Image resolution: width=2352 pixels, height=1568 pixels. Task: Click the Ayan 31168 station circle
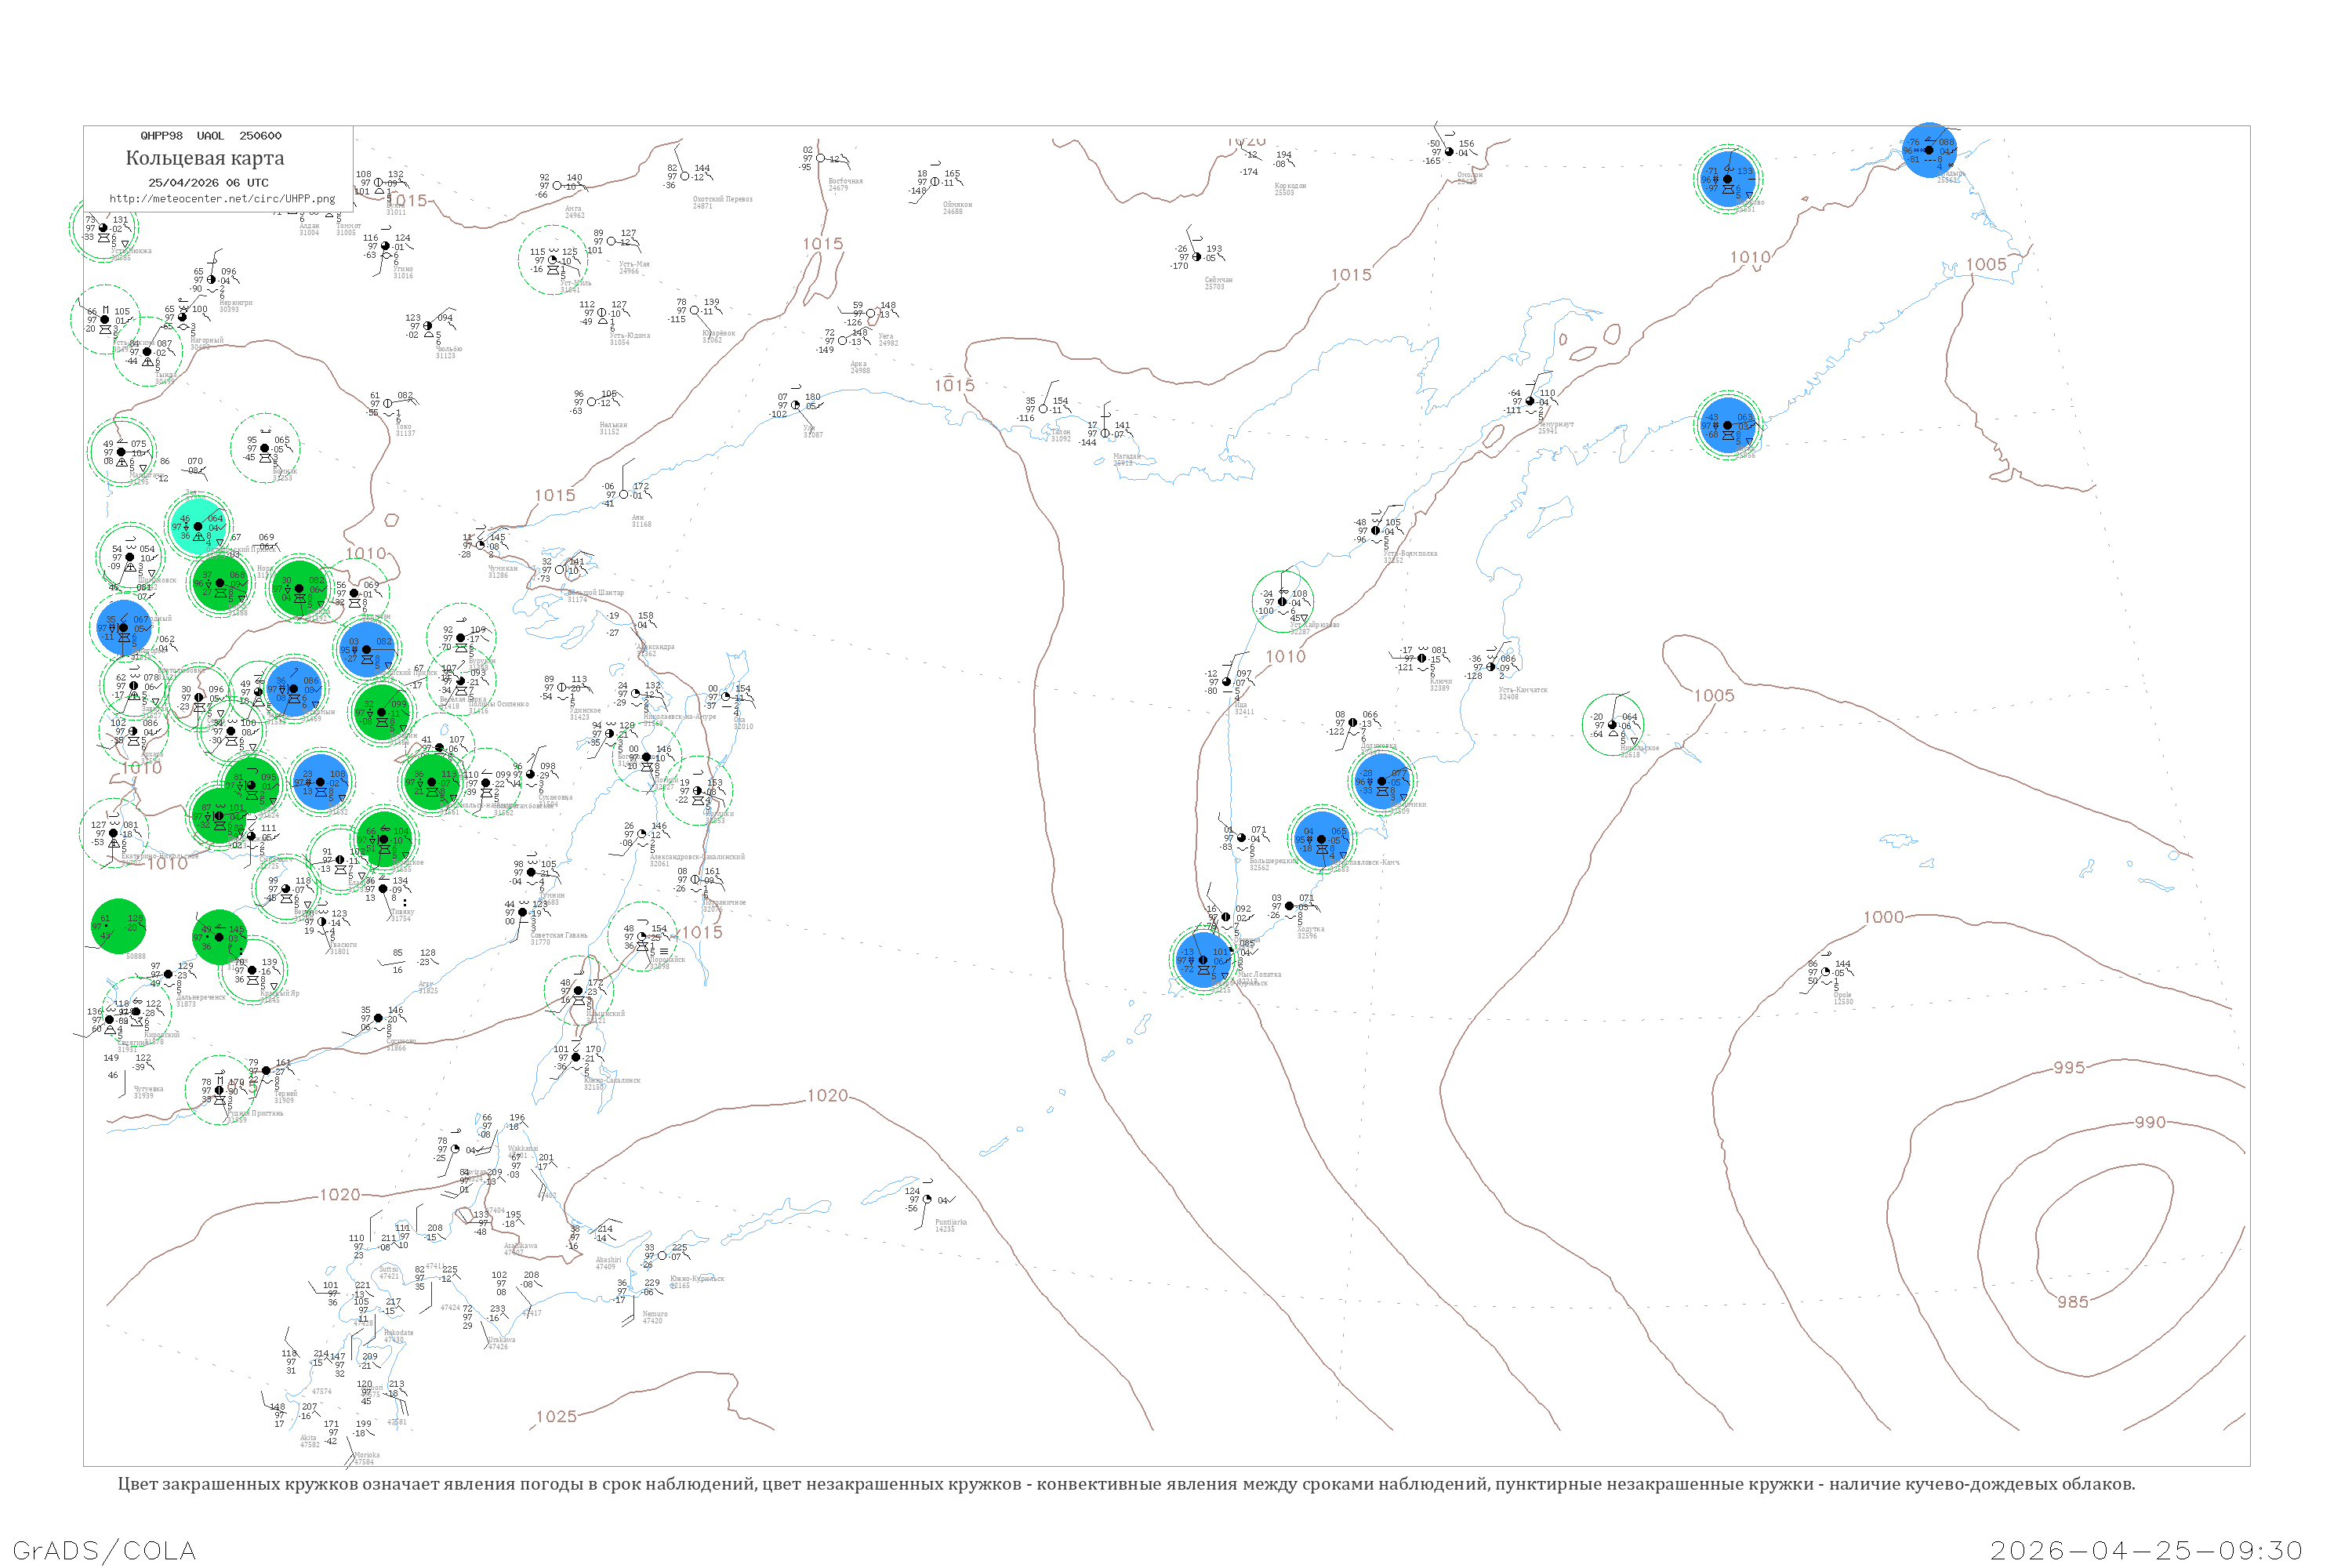pos(624,494)
